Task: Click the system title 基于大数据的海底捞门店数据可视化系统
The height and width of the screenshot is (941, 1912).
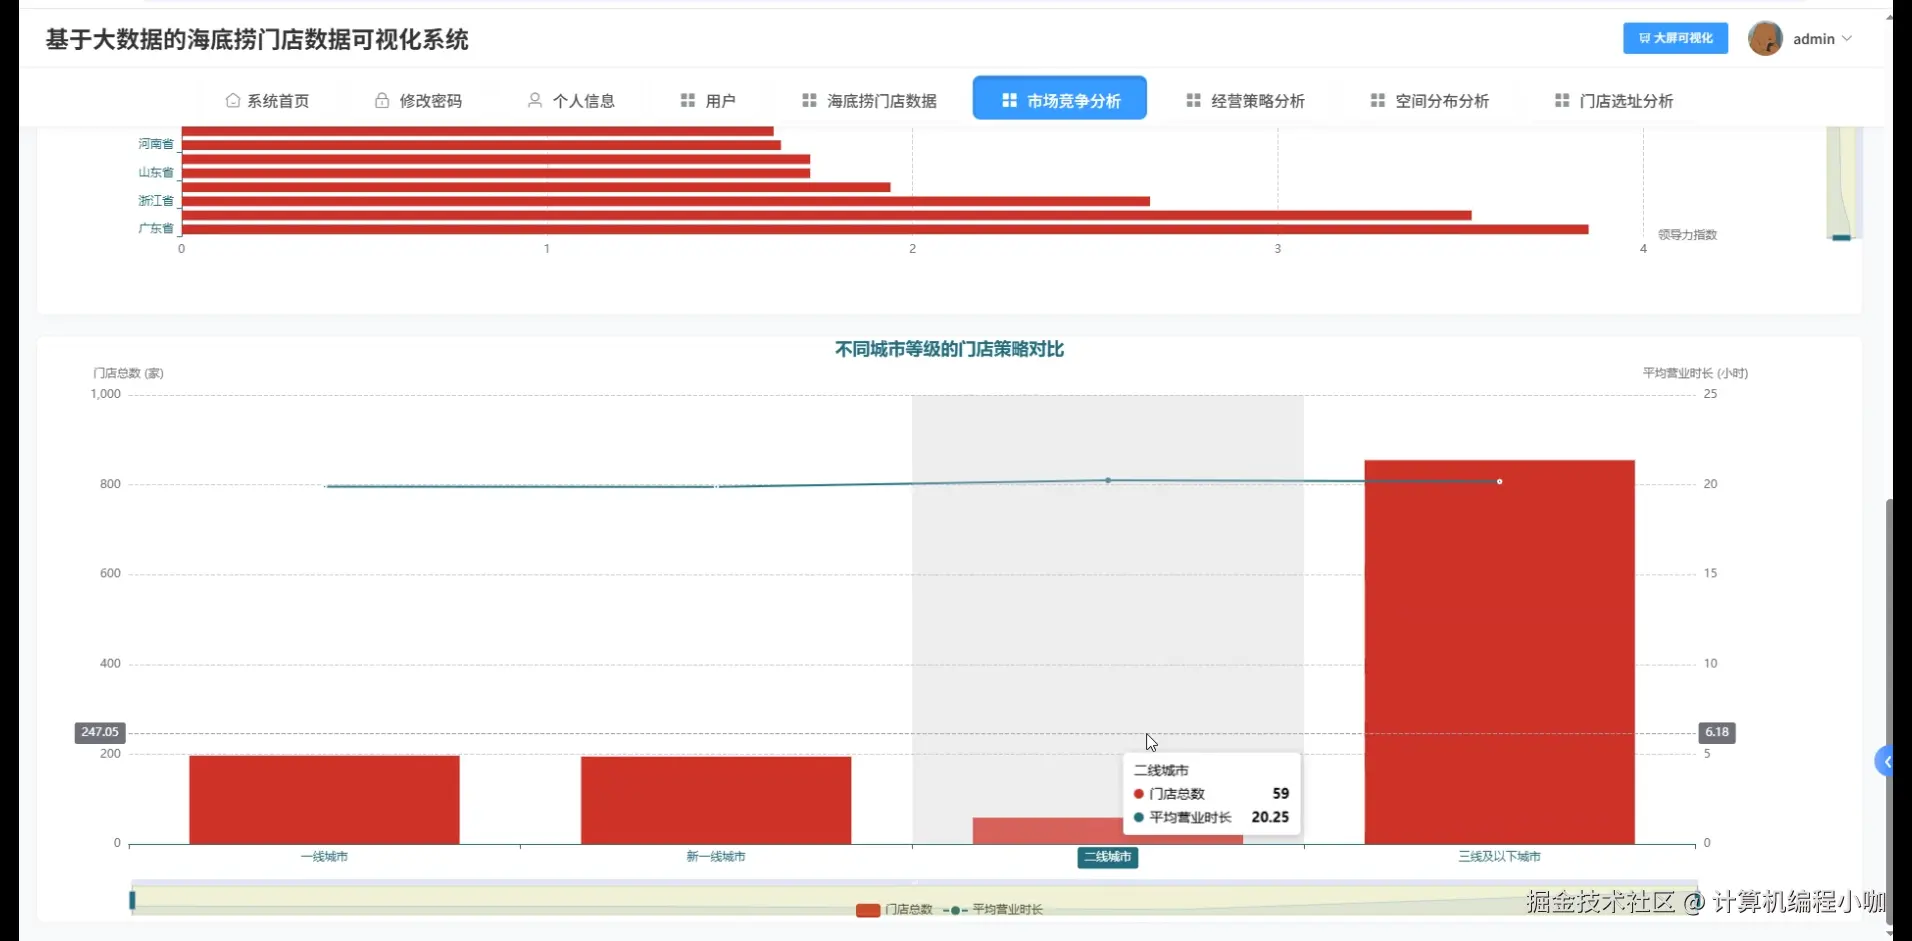Action: pos(257,39)
